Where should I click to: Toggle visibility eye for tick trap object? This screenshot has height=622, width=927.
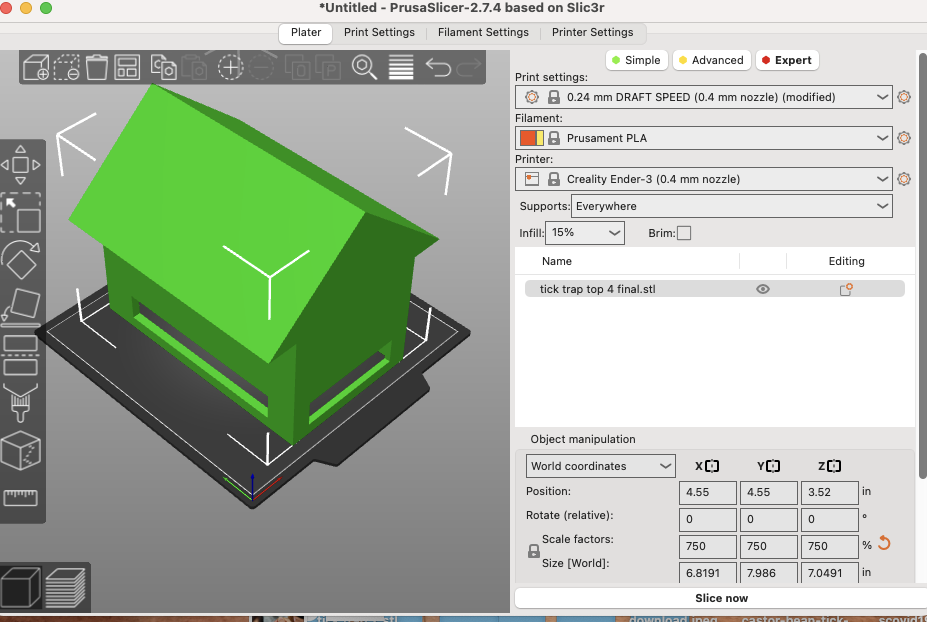(763, 289)
